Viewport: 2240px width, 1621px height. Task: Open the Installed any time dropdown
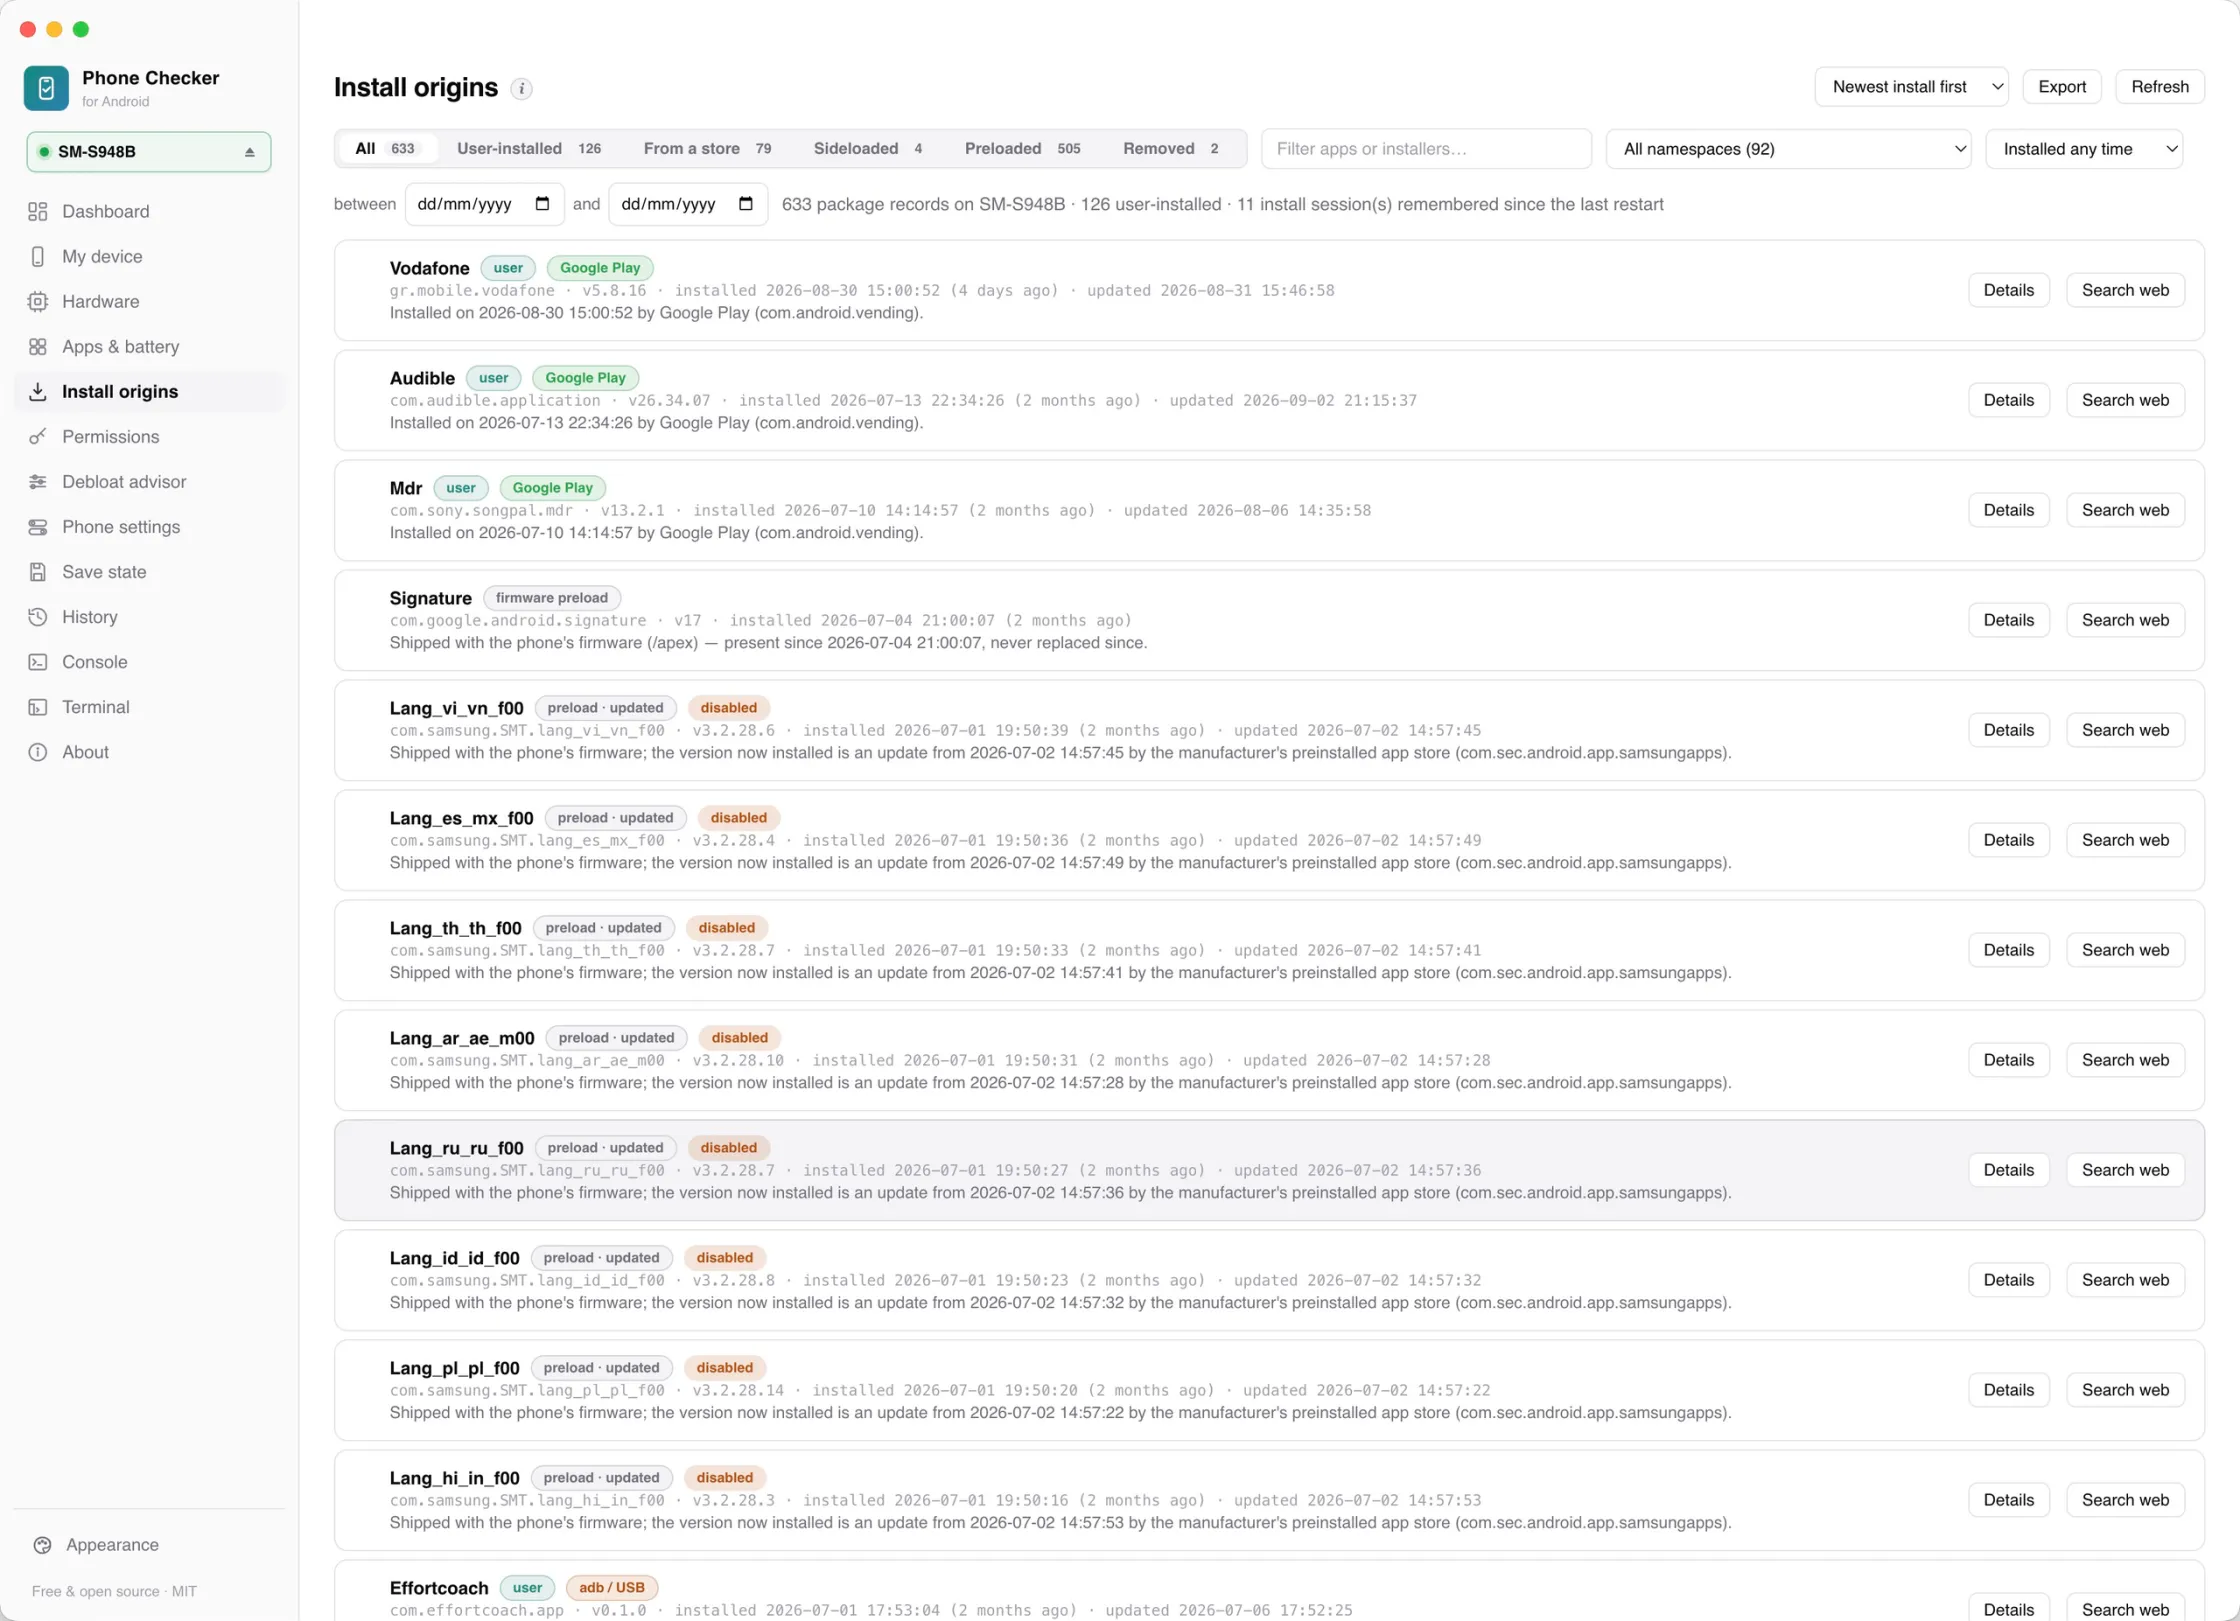[2083, 149]
